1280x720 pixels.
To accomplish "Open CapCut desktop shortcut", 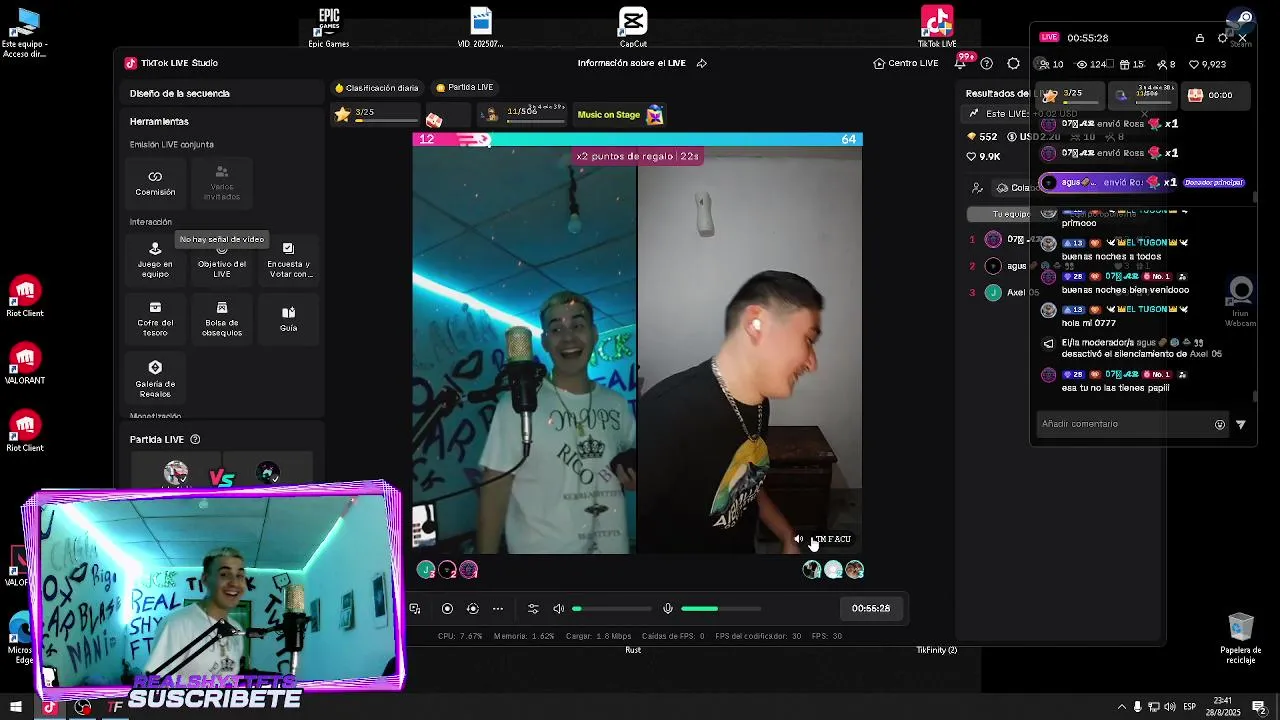I will (633, 27).
